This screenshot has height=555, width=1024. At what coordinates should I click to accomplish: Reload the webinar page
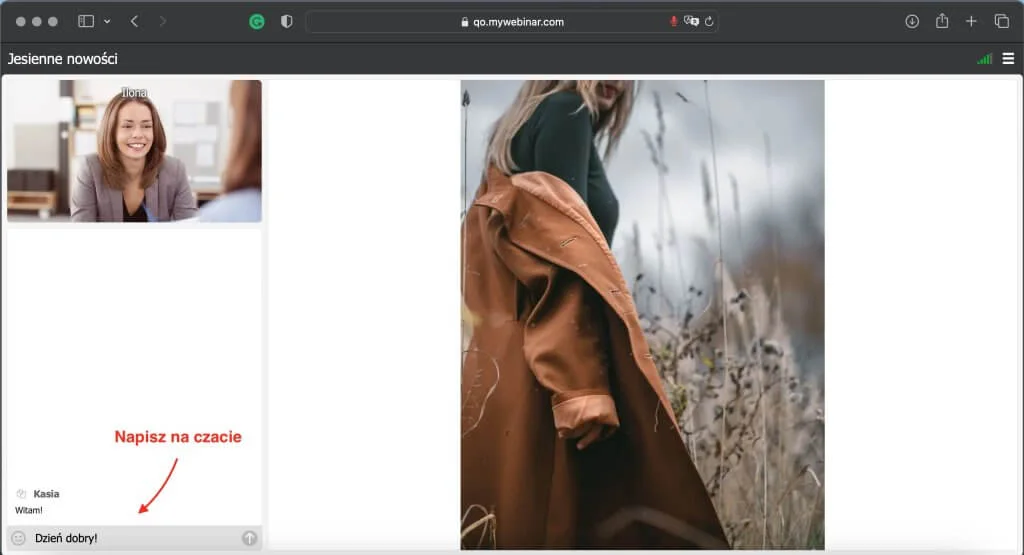click(709, 22)
